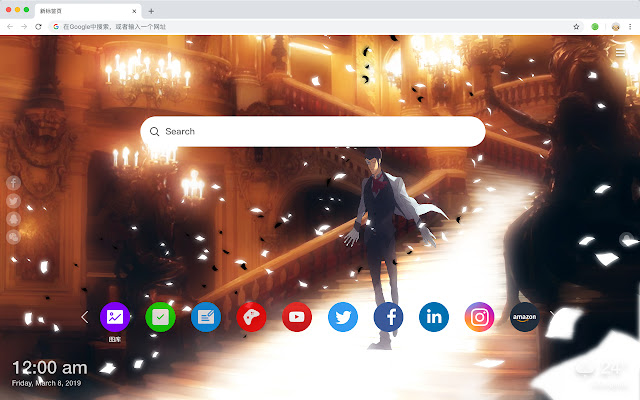The height and width of the screenshot is (400, 640).
Task: Open Chrome's three-dot menu
Action: pyautogui.click(x=630, y=27)
